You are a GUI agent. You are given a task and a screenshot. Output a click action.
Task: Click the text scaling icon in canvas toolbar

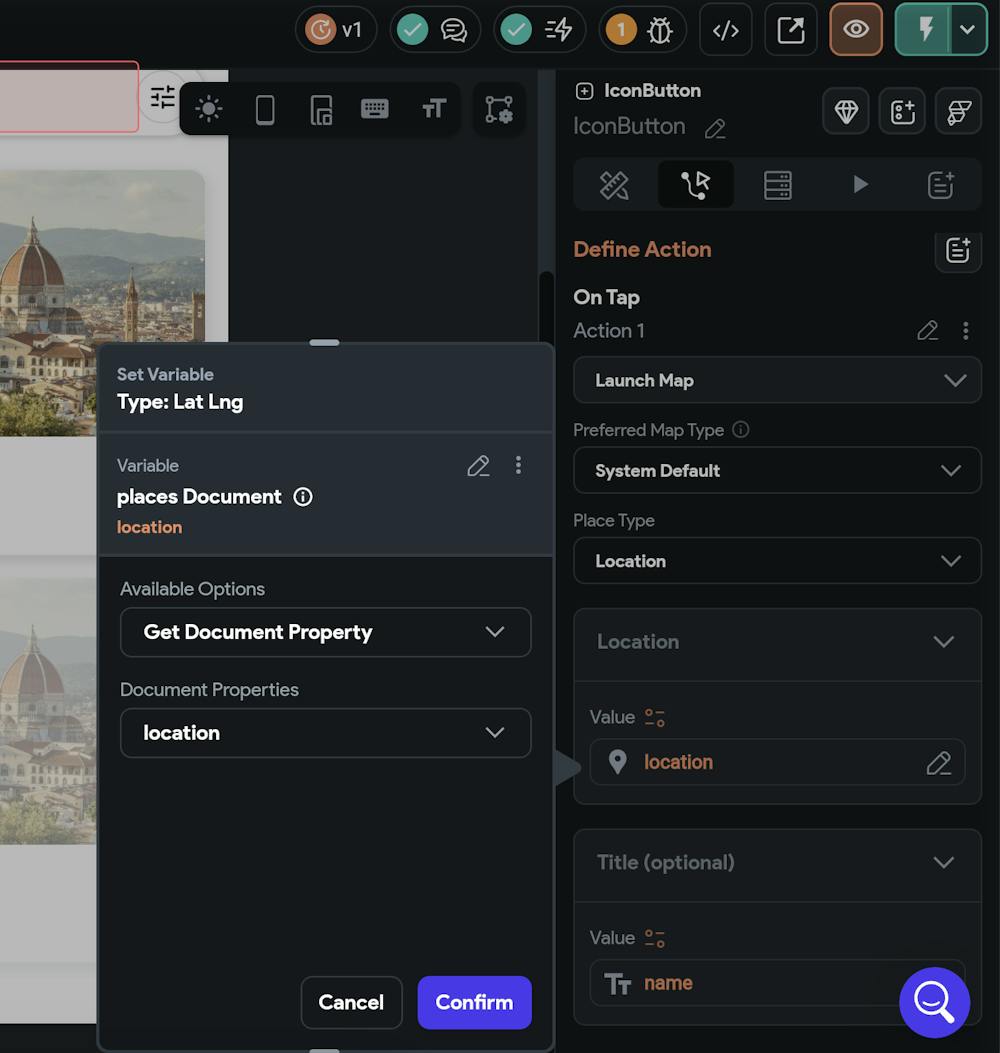tap(433, 108)
